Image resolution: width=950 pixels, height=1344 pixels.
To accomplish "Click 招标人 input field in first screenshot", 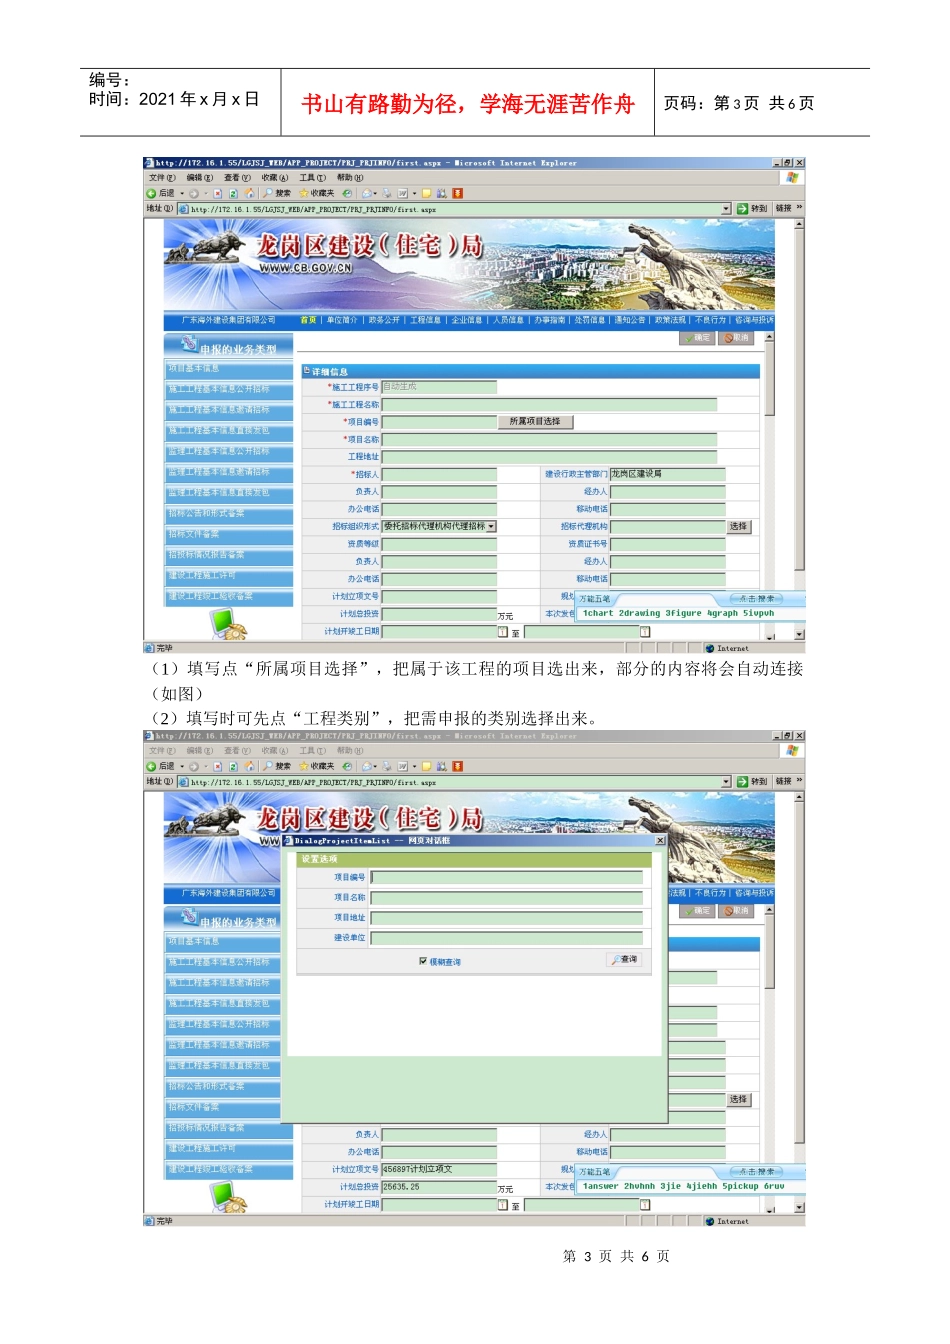I will tap(439, 474).
